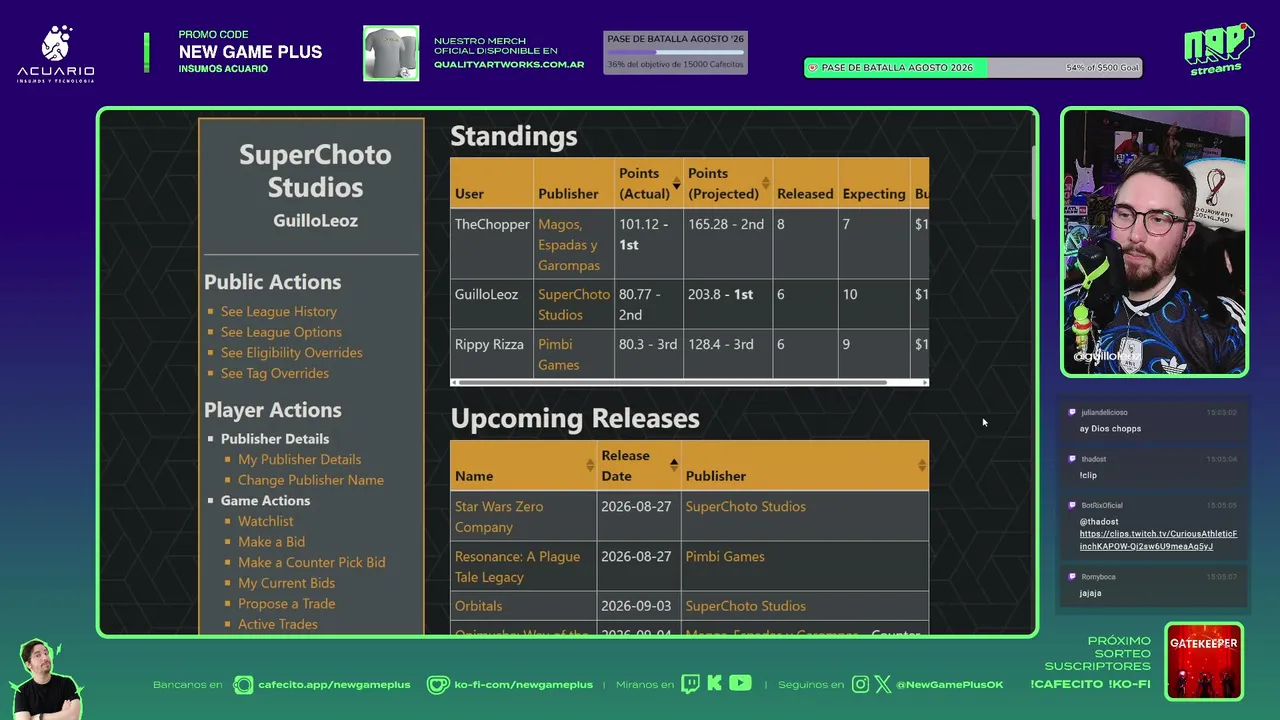Open the merch T-shirt thumbnail
This screenshot has height=720, width=1280.
click(391, 53)
